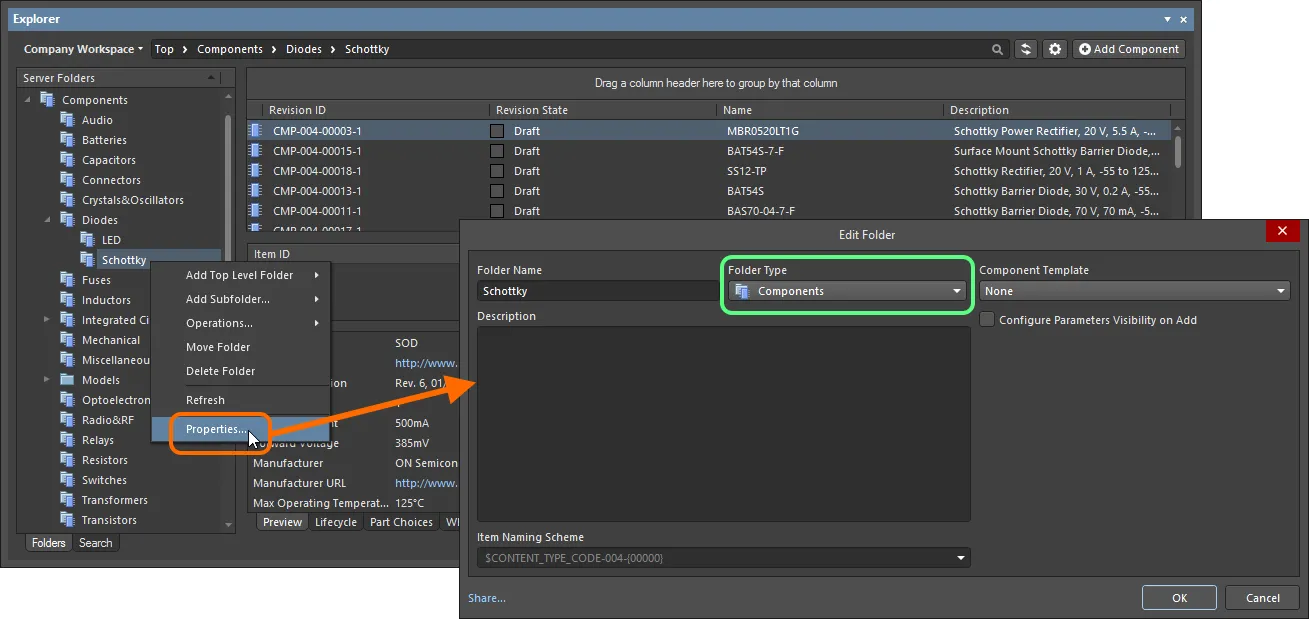Open the Folder Type dropdown
Image resolution: width=1309 pixels, height=619 pixels.
click(x=848, y=291)
